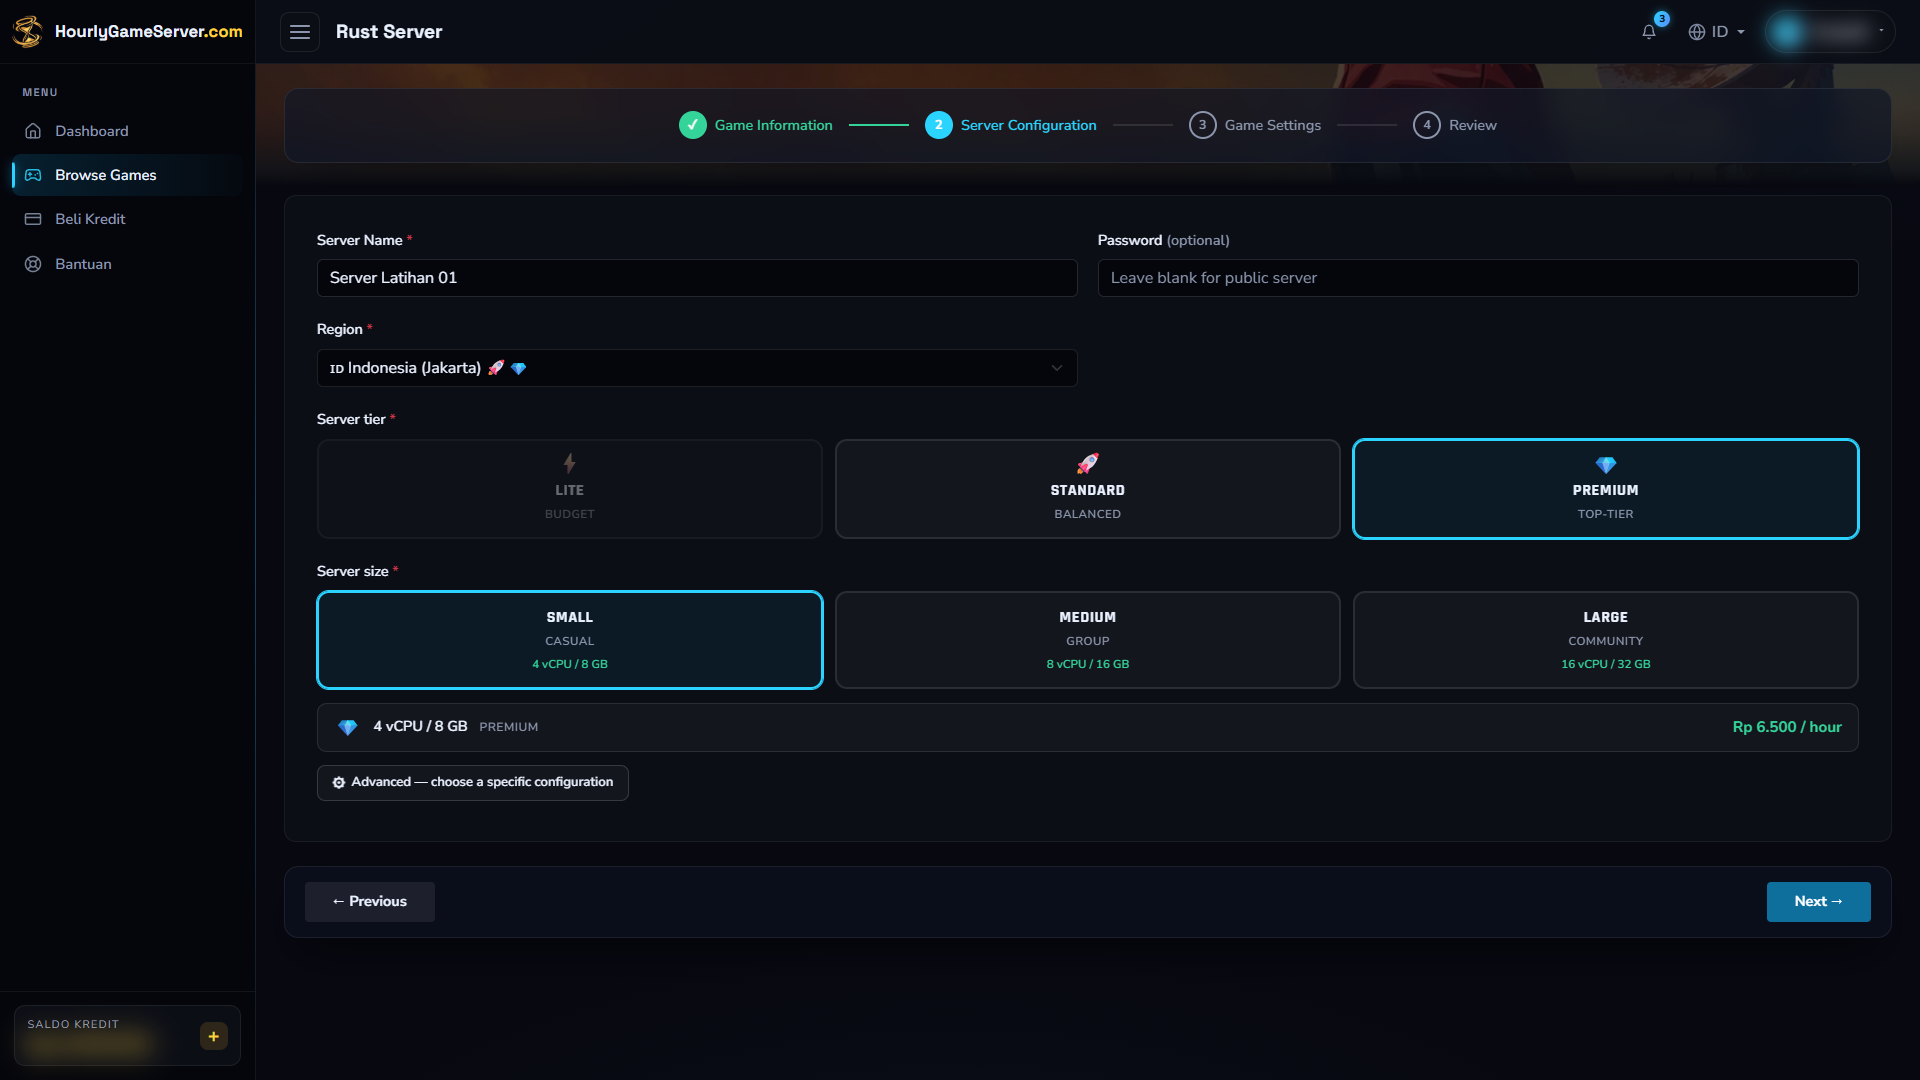Click the Password input field
Screen dimensions: 1920x1080
tap(1478, 278)
